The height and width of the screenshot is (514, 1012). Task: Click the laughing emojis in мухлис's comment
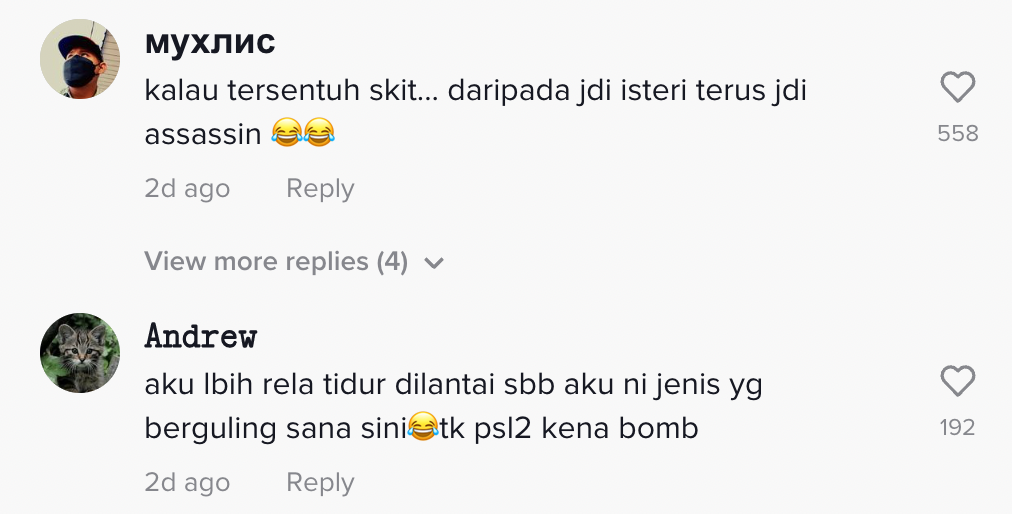coord(303,134)
